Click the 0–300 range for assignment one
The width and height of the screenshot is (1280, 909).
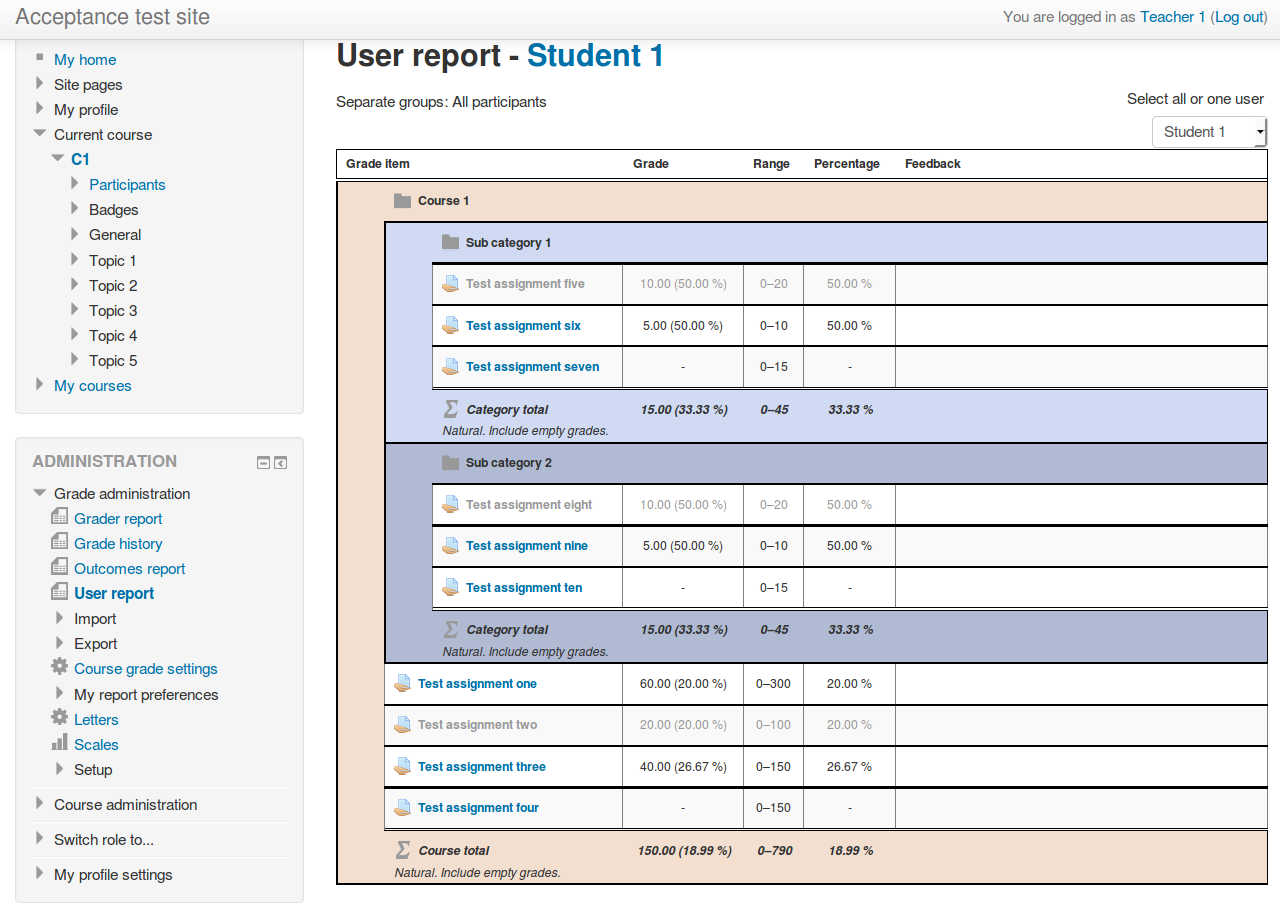(x=773, y=684)
